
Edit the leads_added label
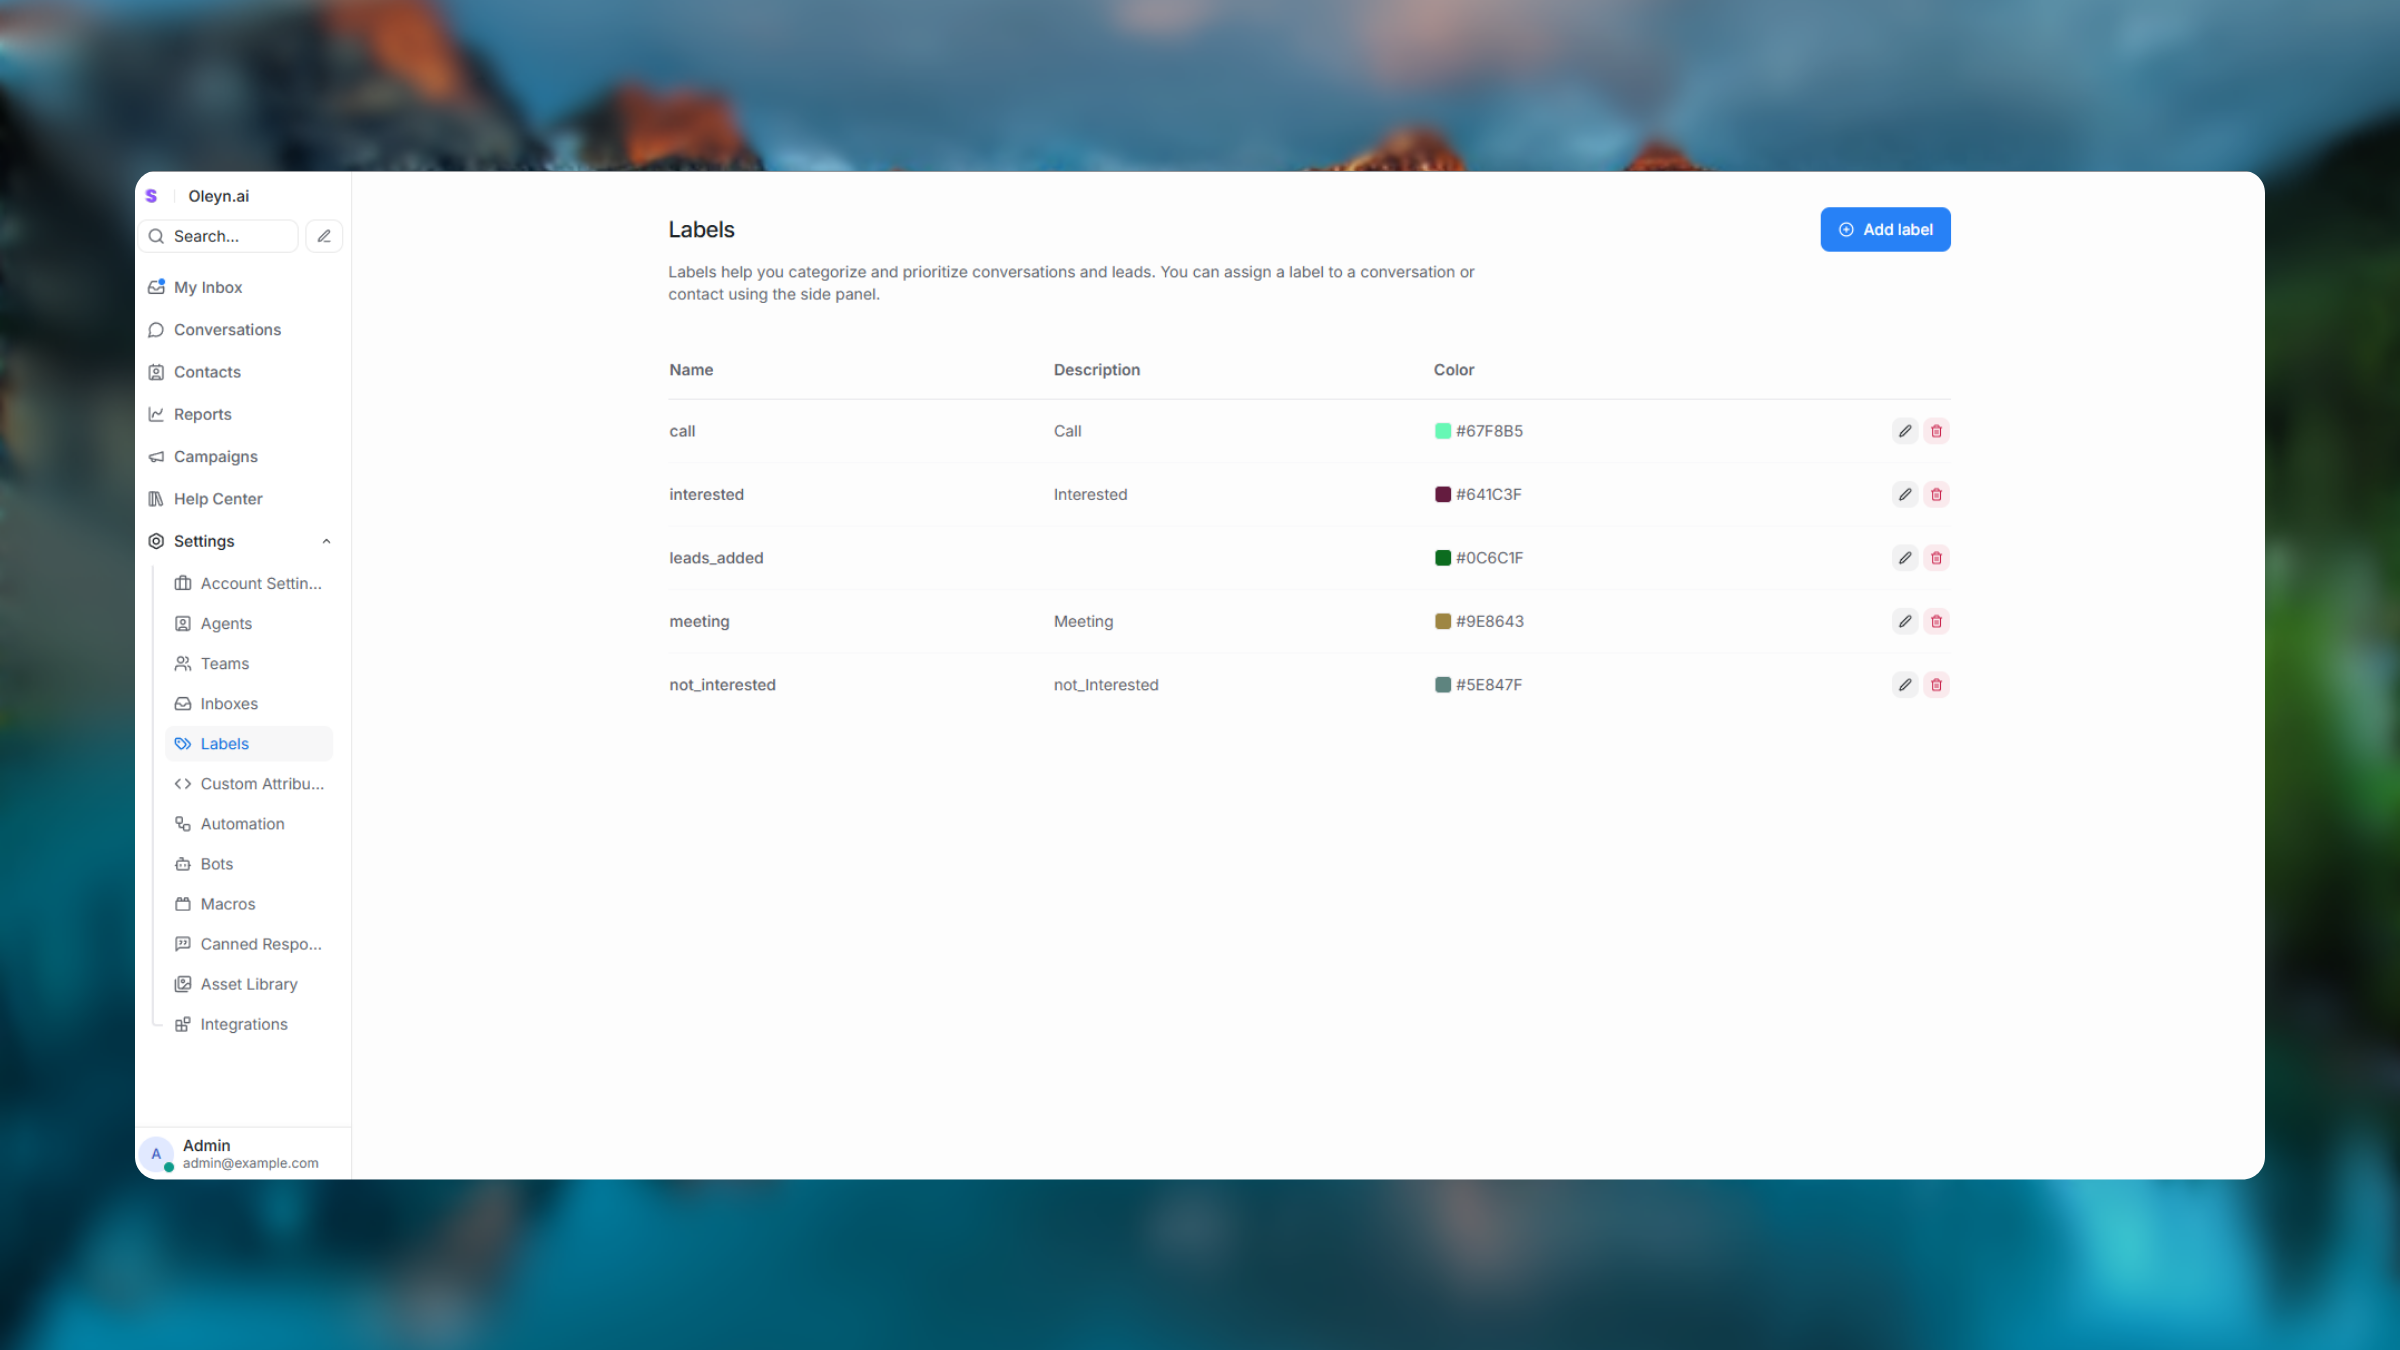tap(1904, 558)
